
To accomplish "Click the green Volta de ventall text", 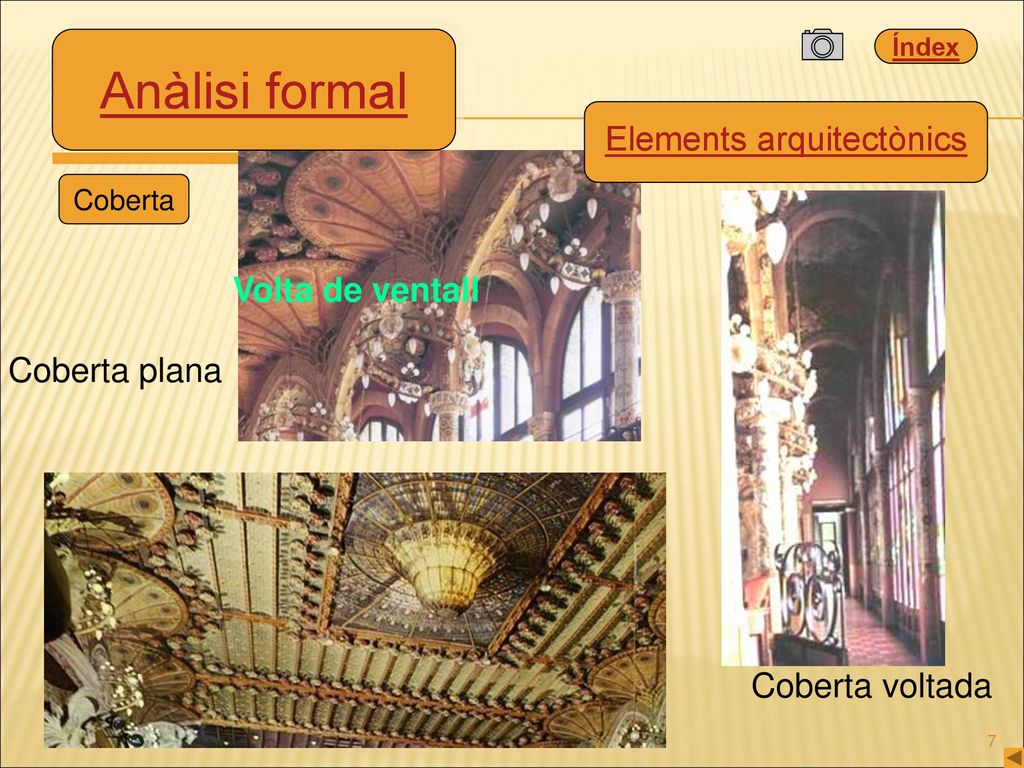I will pos(356,289).
